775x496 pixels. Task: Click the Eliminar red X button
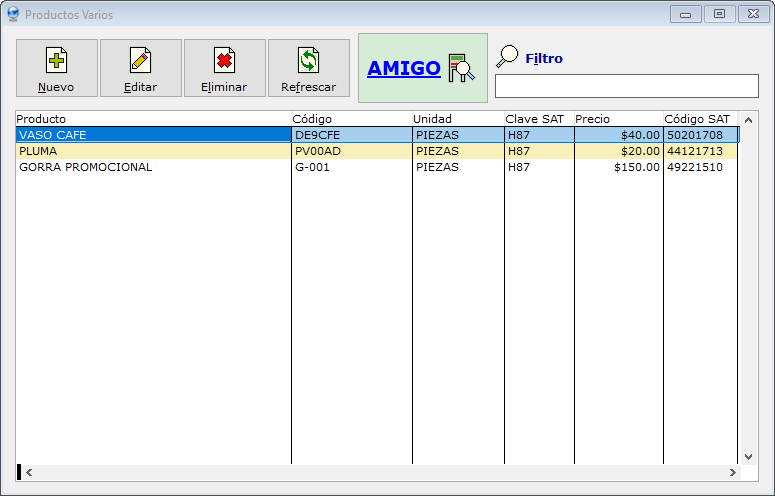(225, 68)
